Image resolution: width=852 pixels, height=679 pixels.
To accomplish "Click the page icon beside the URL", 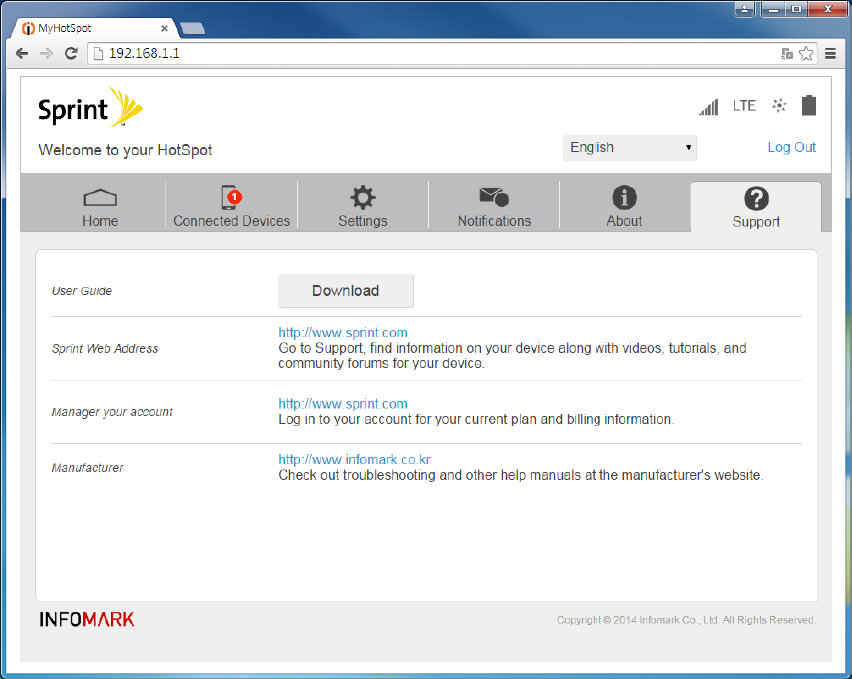I will pos(98,53).
